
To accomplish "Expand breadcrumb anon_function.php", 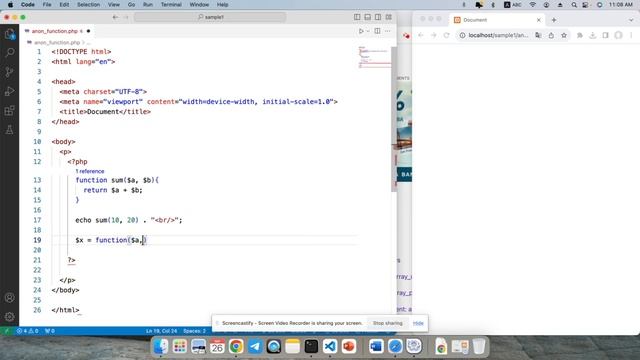I will 57,42.
